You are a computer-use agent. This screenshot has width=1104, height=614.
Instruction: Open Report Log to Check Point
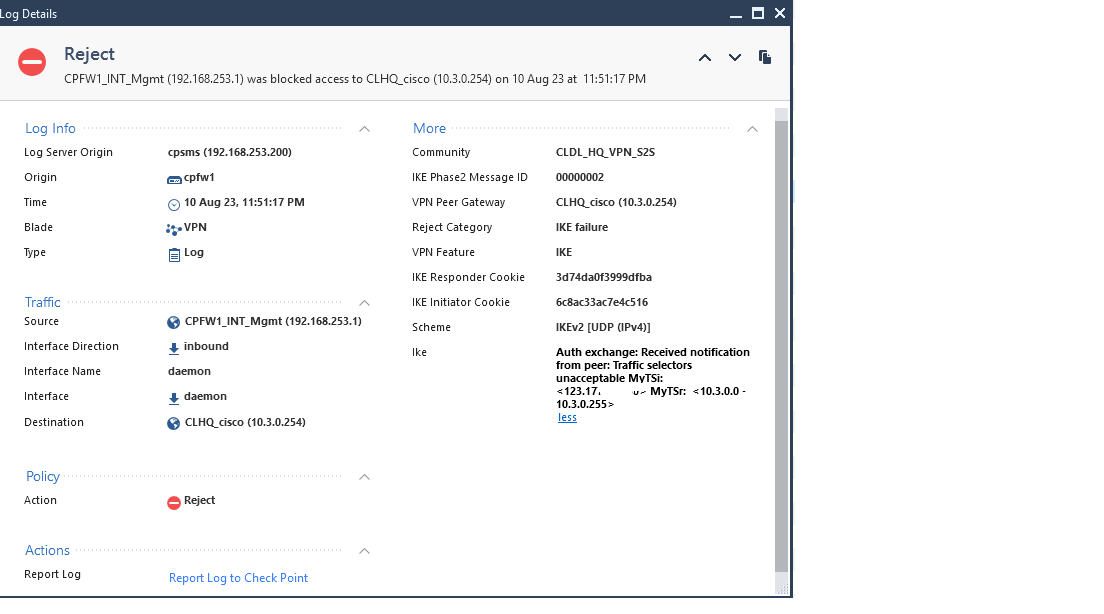[x=238, y=578]
